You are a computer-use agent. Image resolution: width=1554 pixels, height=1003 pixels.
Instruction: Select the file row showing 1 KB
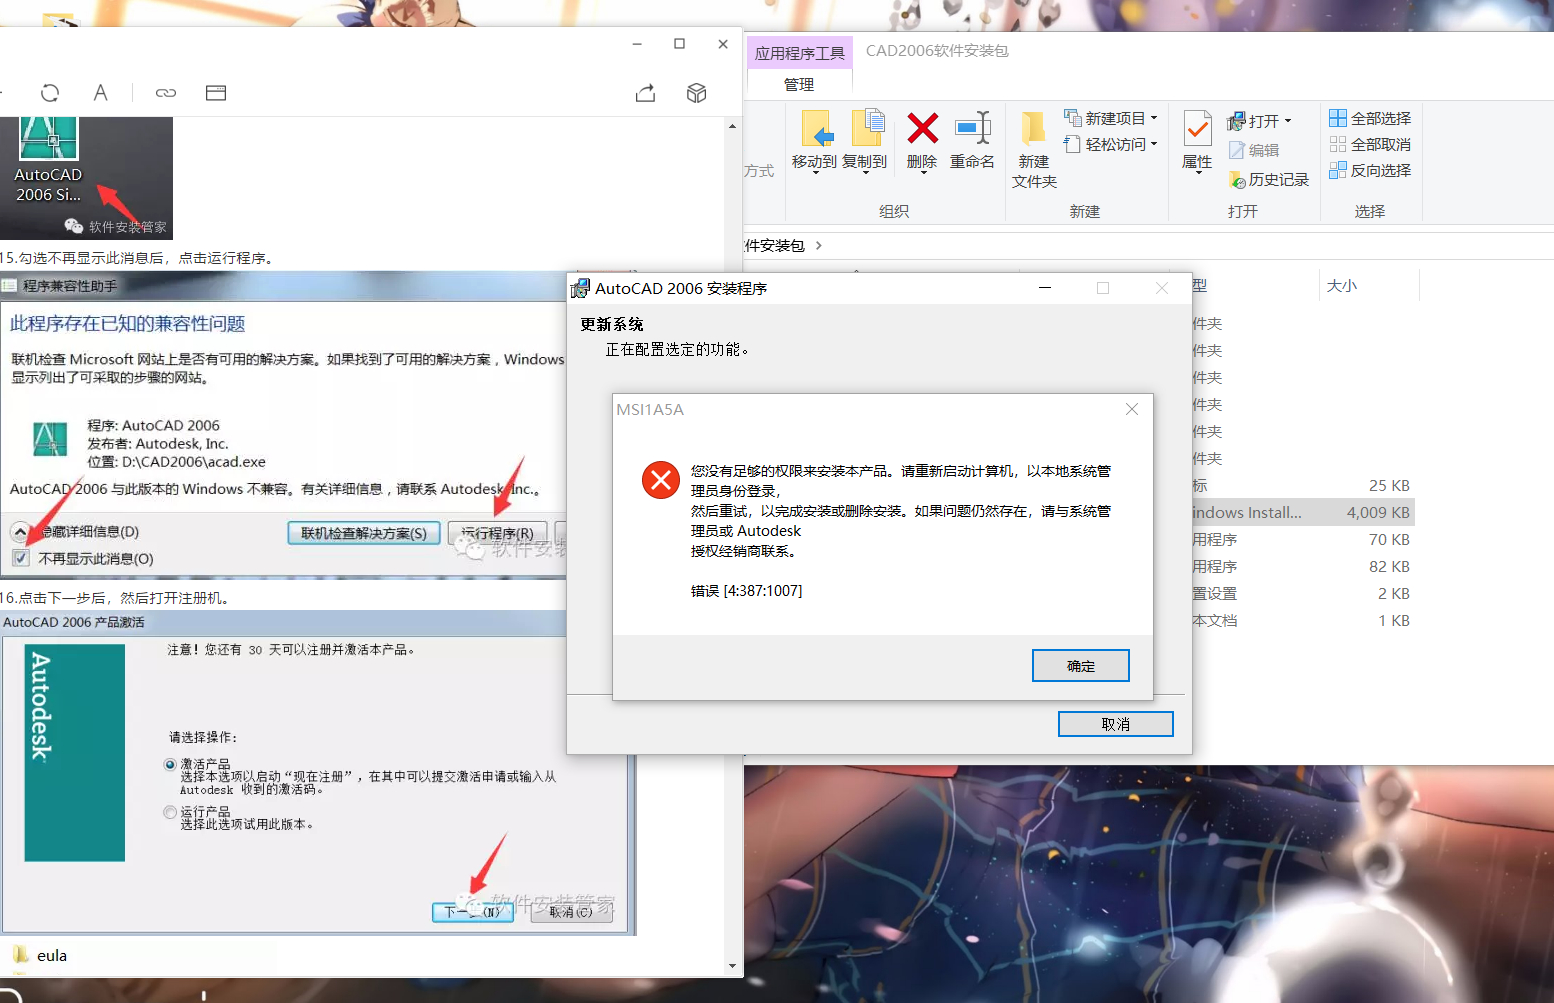click(x=1301, y=620)
